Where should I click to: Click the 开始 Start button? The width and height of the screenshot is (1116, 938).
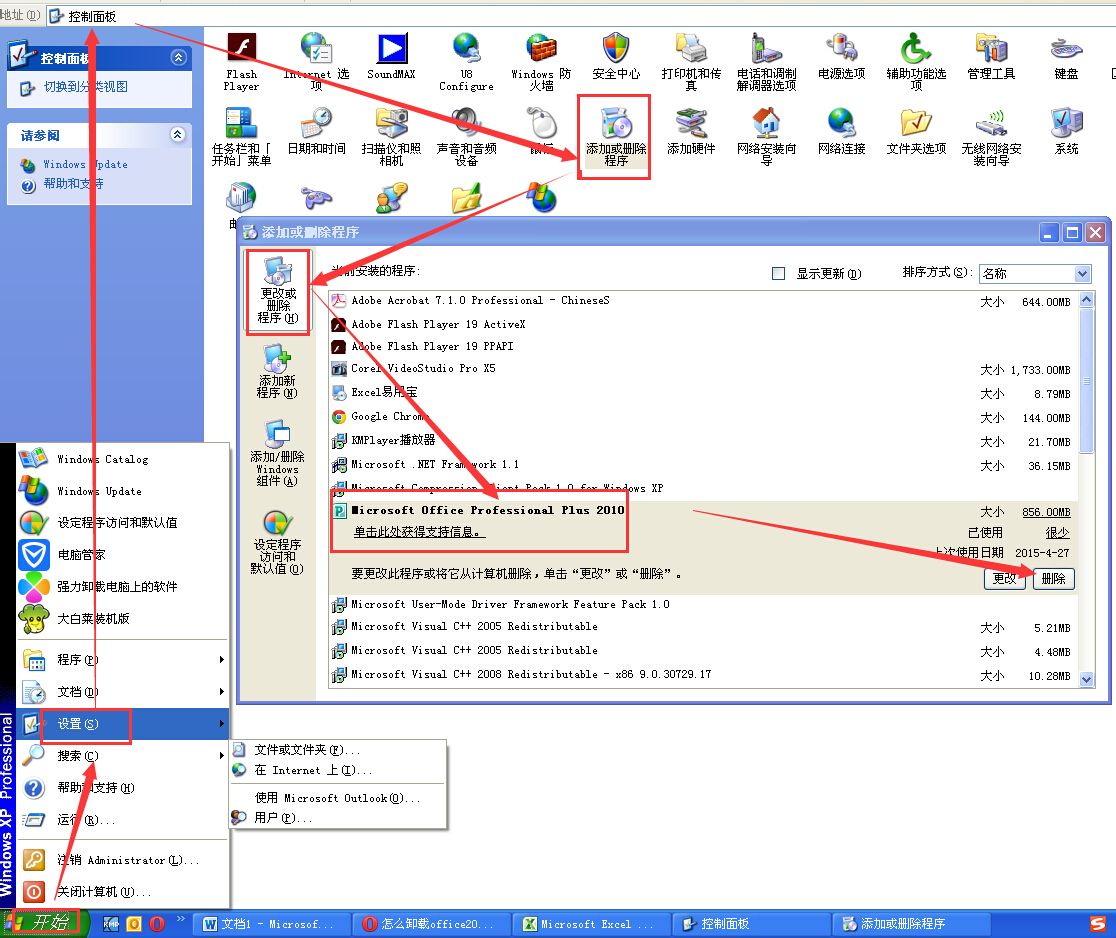coord(43,923)
